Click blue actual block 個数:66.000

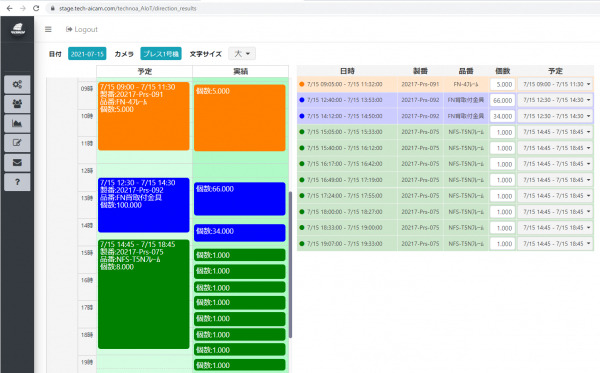240,199
